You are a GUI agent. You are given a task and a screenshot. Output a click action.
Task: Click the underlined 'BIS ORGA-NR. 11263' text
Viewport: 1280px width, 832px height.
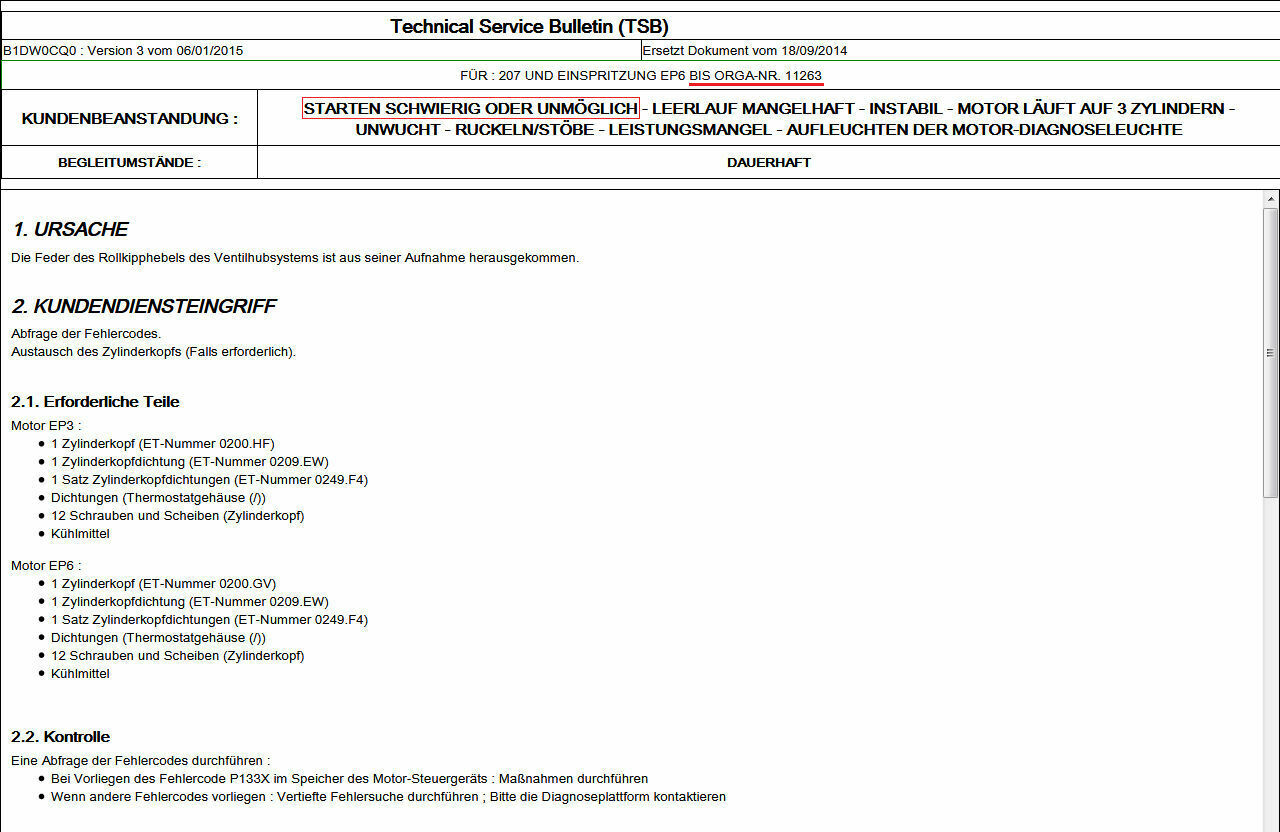756,76
